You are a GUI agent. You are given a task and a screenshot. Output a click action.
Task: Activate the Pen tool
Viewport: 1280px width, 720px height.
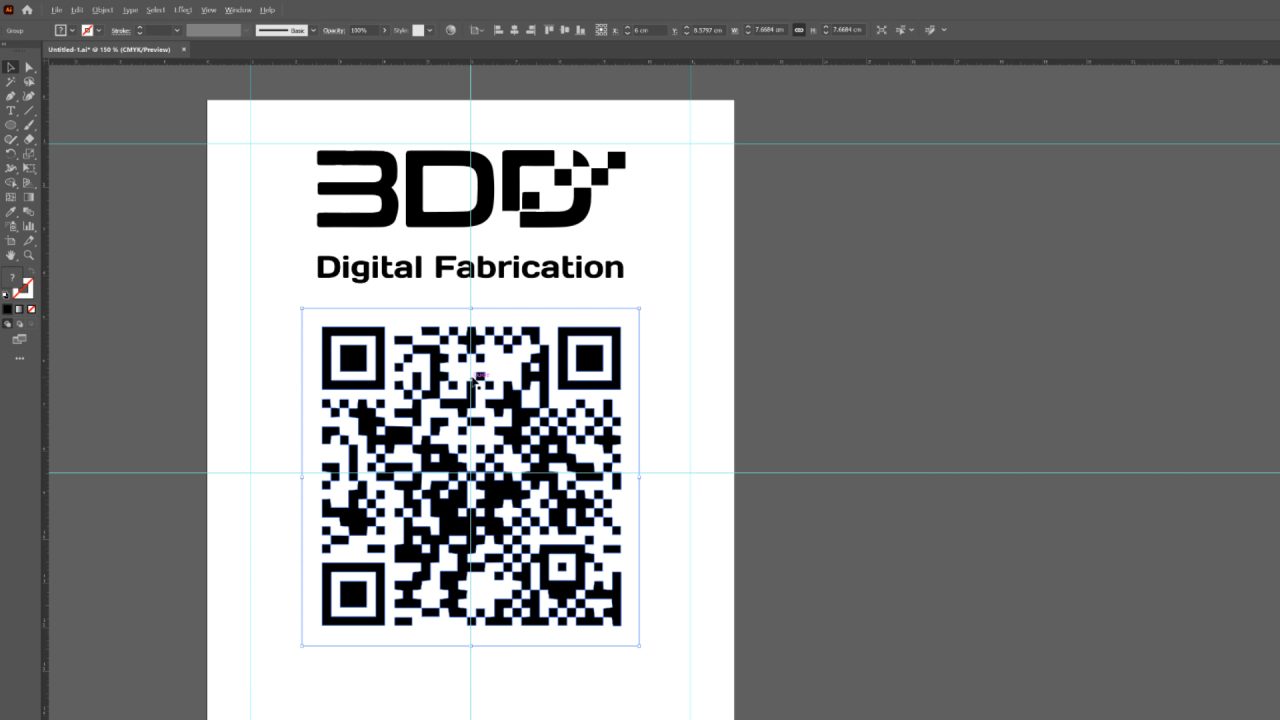[12, 96]
